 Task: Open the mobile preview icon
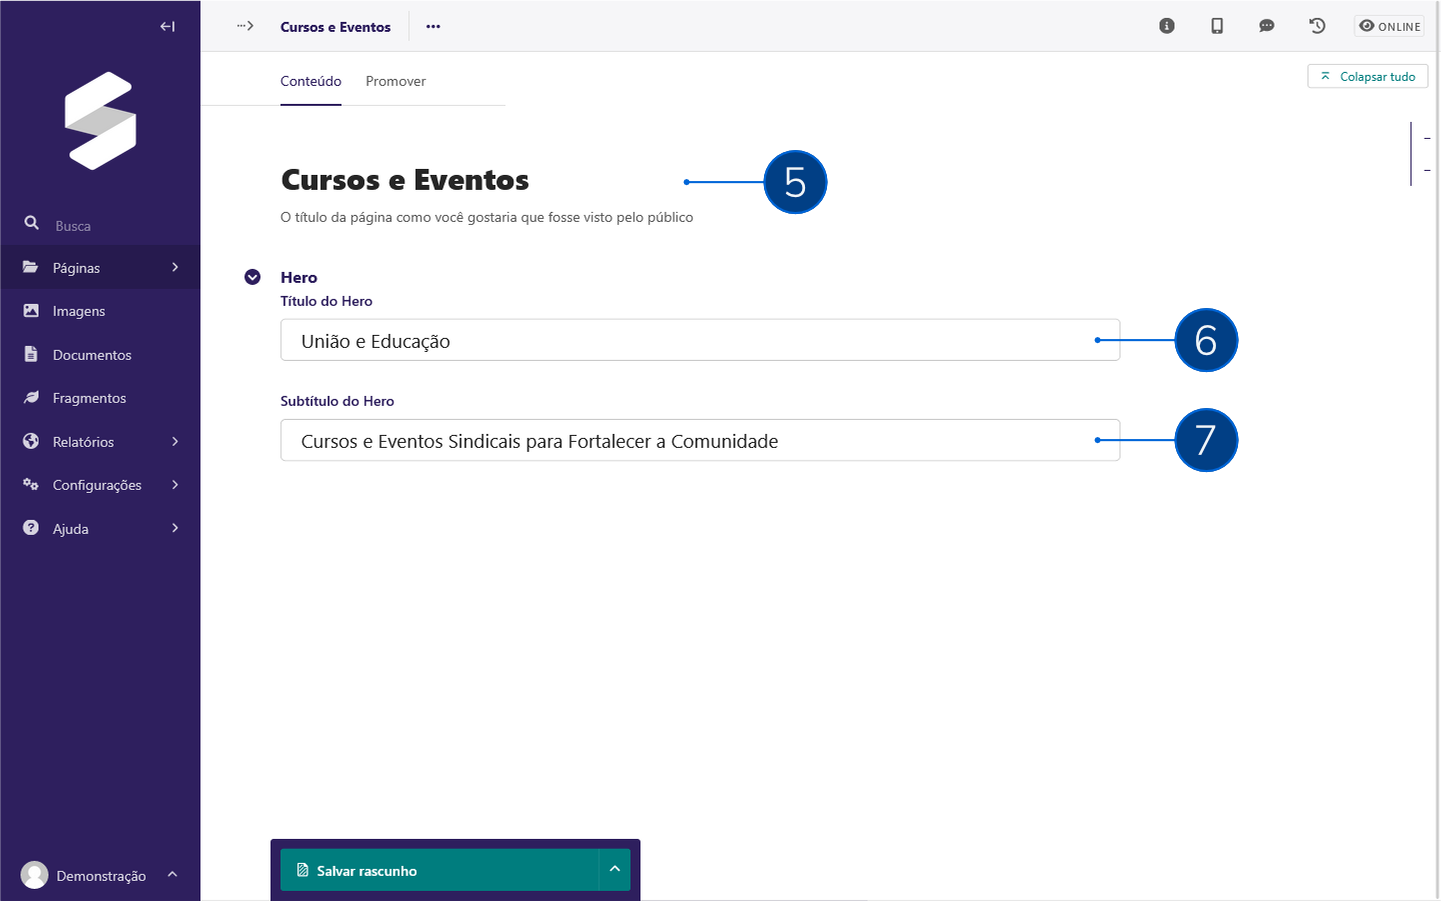(x=1217, y=25)
